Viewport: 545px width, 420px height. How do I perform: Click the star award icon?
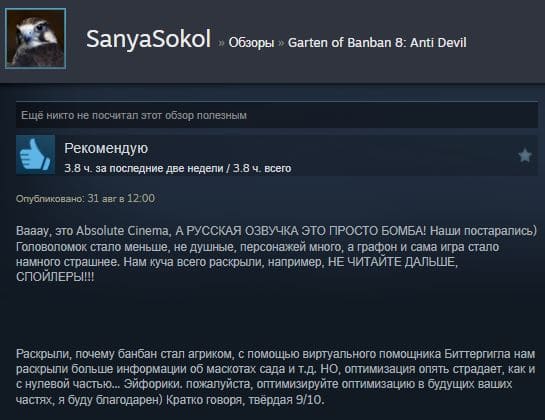pyautogui.click(x=525, y=155)
